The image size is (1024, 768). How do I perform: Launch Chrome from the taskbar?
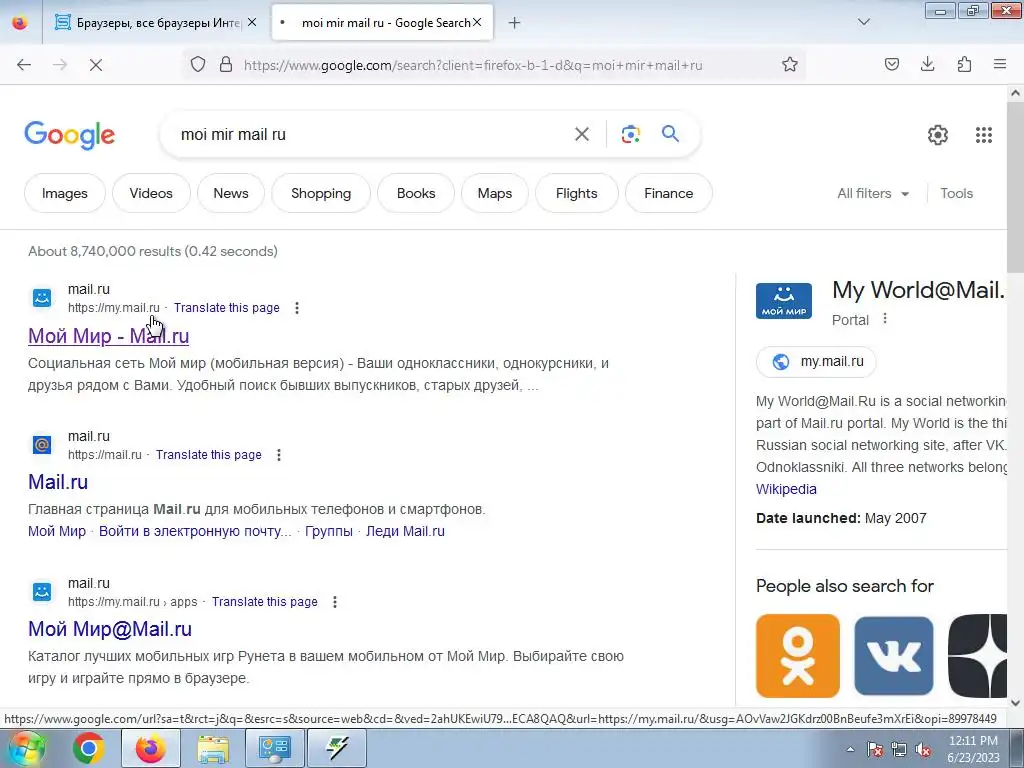pos(88,748)
